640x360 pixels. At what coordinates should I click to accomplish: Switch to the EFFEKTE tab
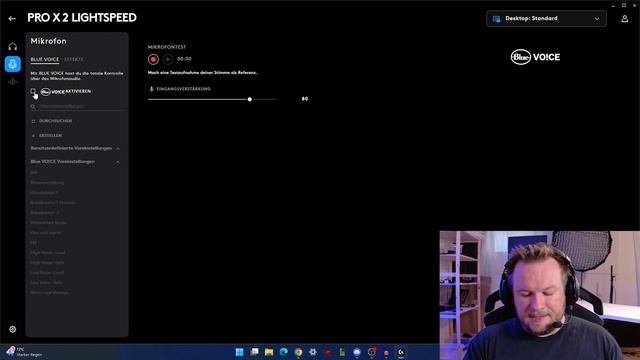point(74,60)
